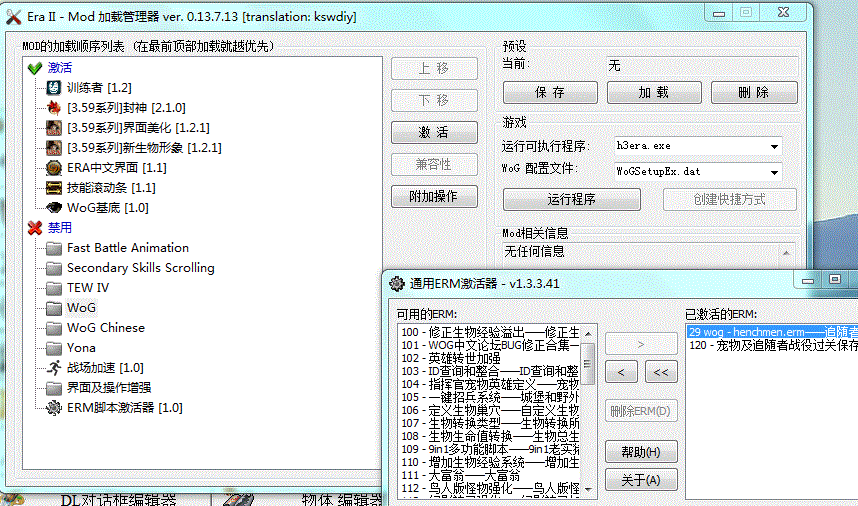Click the 关于(A) button
Screen dimensions: 858x506
click(641, 480)
